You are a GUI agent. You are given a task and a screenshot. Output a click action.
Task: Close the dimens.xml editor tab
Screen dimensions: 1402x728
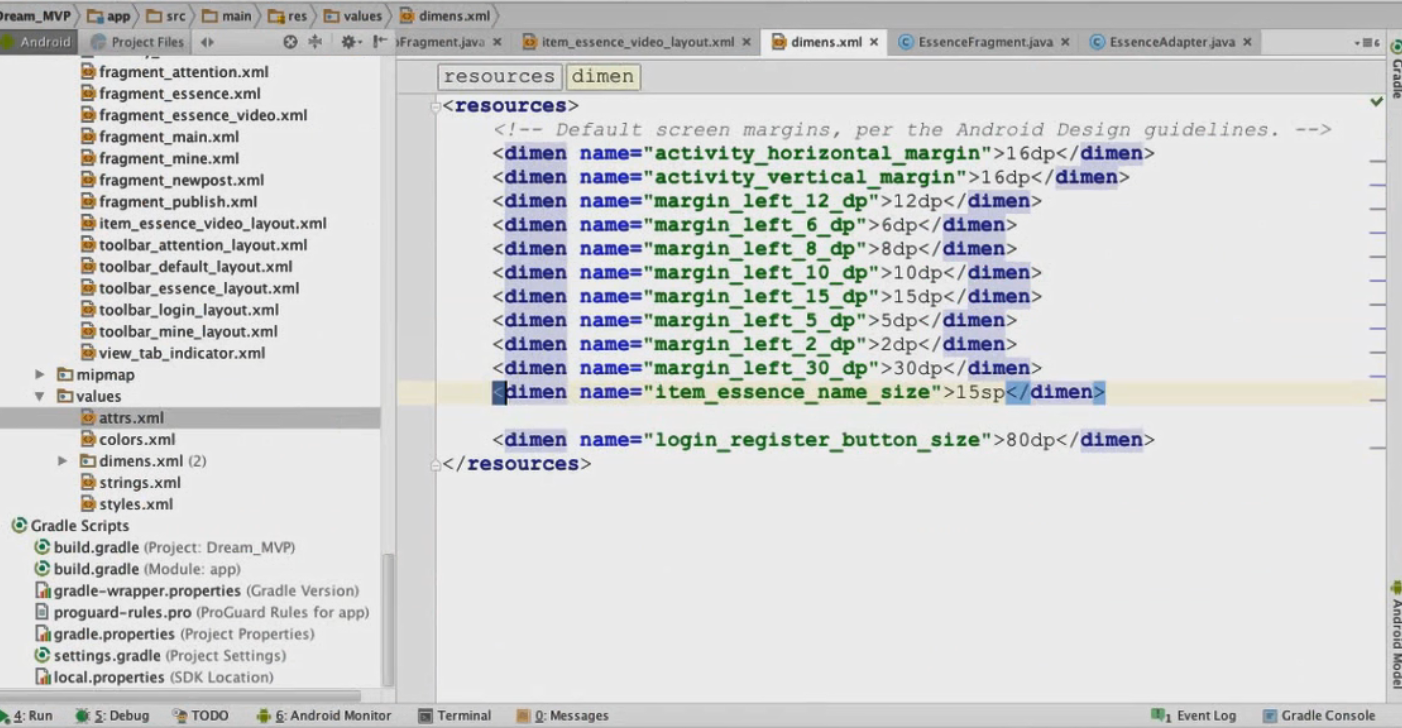pos(873,42)
